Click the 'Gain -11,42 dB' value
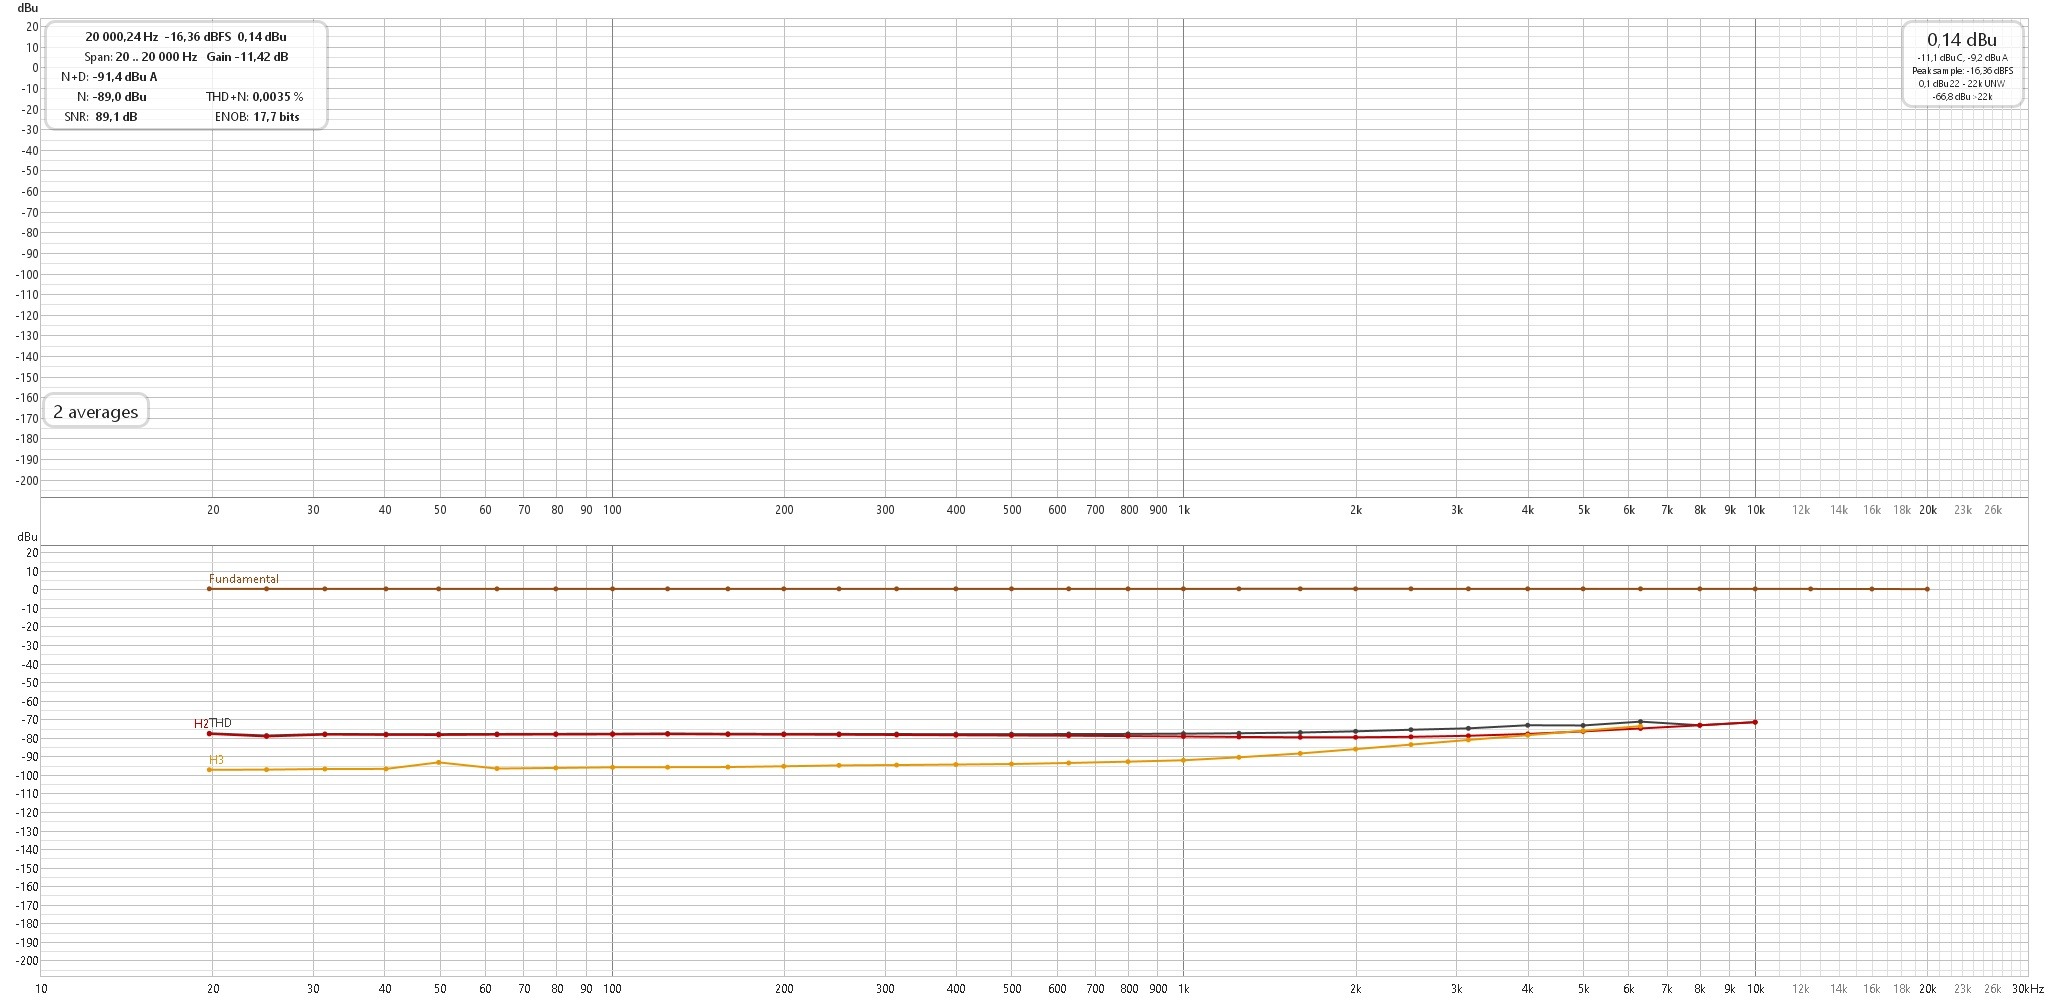Viewport: 2048px width, 1000px height. pos(247,57)
